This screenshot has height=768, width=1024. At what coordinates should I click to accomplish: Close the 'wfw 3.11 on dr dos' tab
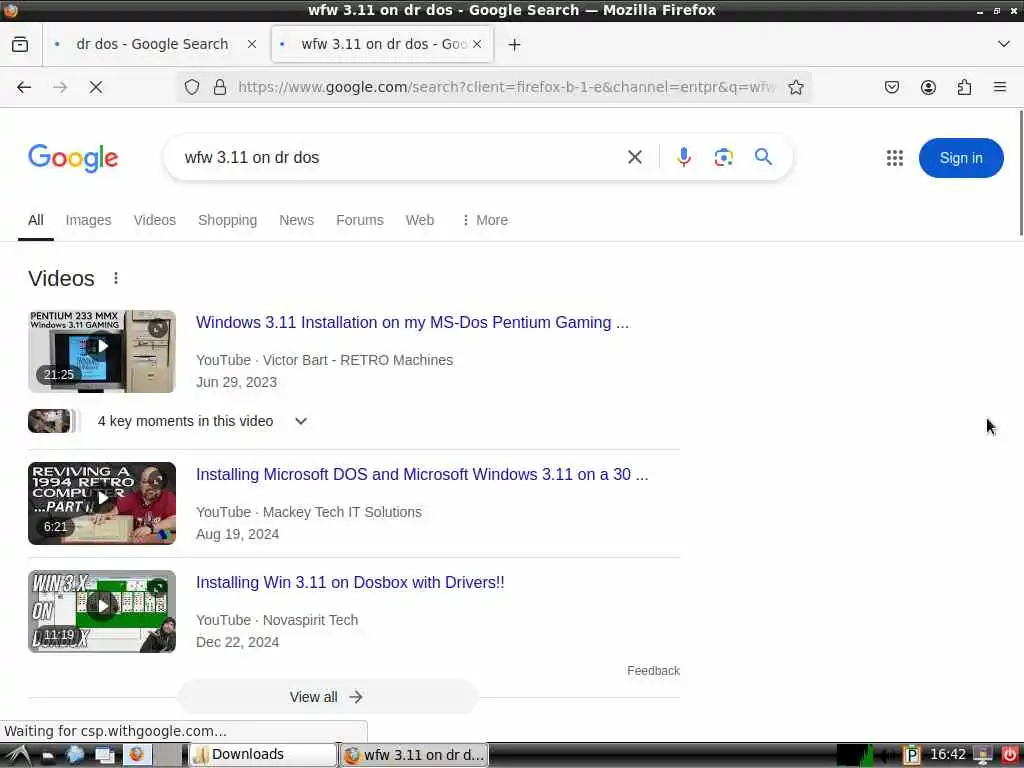click(477, 44)
